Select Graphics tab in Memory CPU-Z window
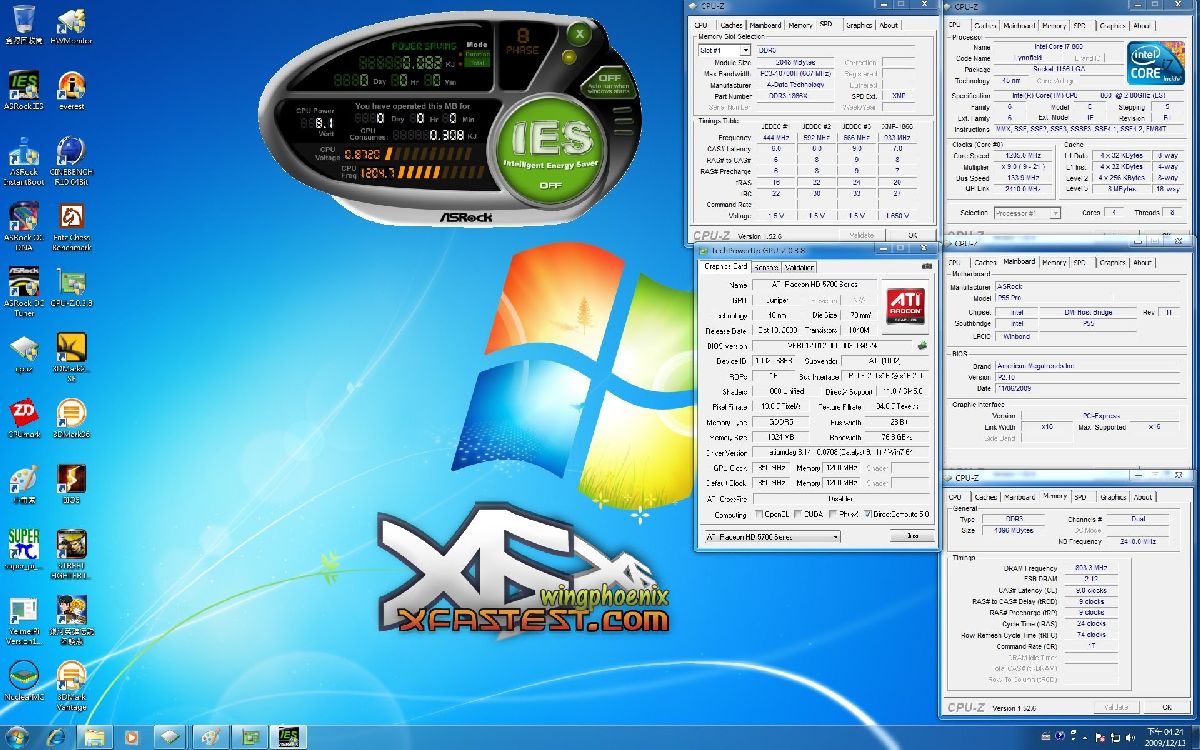Image resolution: width=1200 pixels, height=750 pixels. 1113,496
